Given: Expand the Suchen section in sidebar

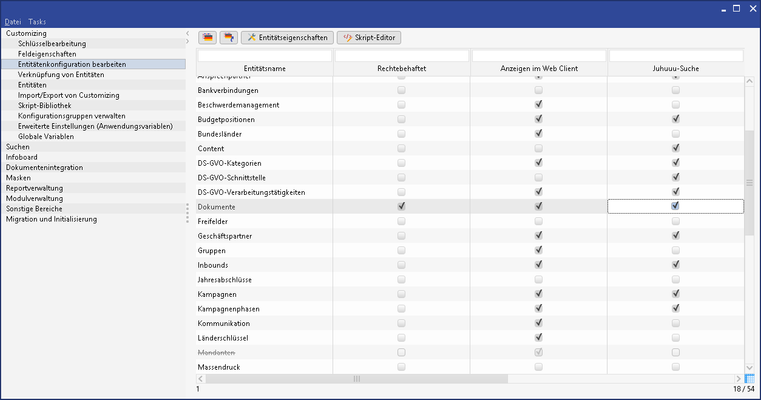Looking at the screenshot, I should [x=17, y=147].
